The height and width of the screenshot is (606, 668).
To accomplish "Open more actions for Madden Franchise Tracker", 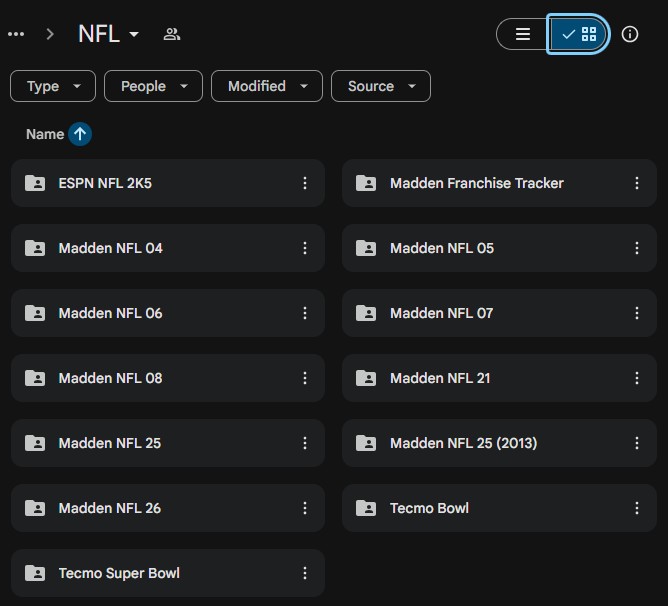I will [x=636, y=183].
